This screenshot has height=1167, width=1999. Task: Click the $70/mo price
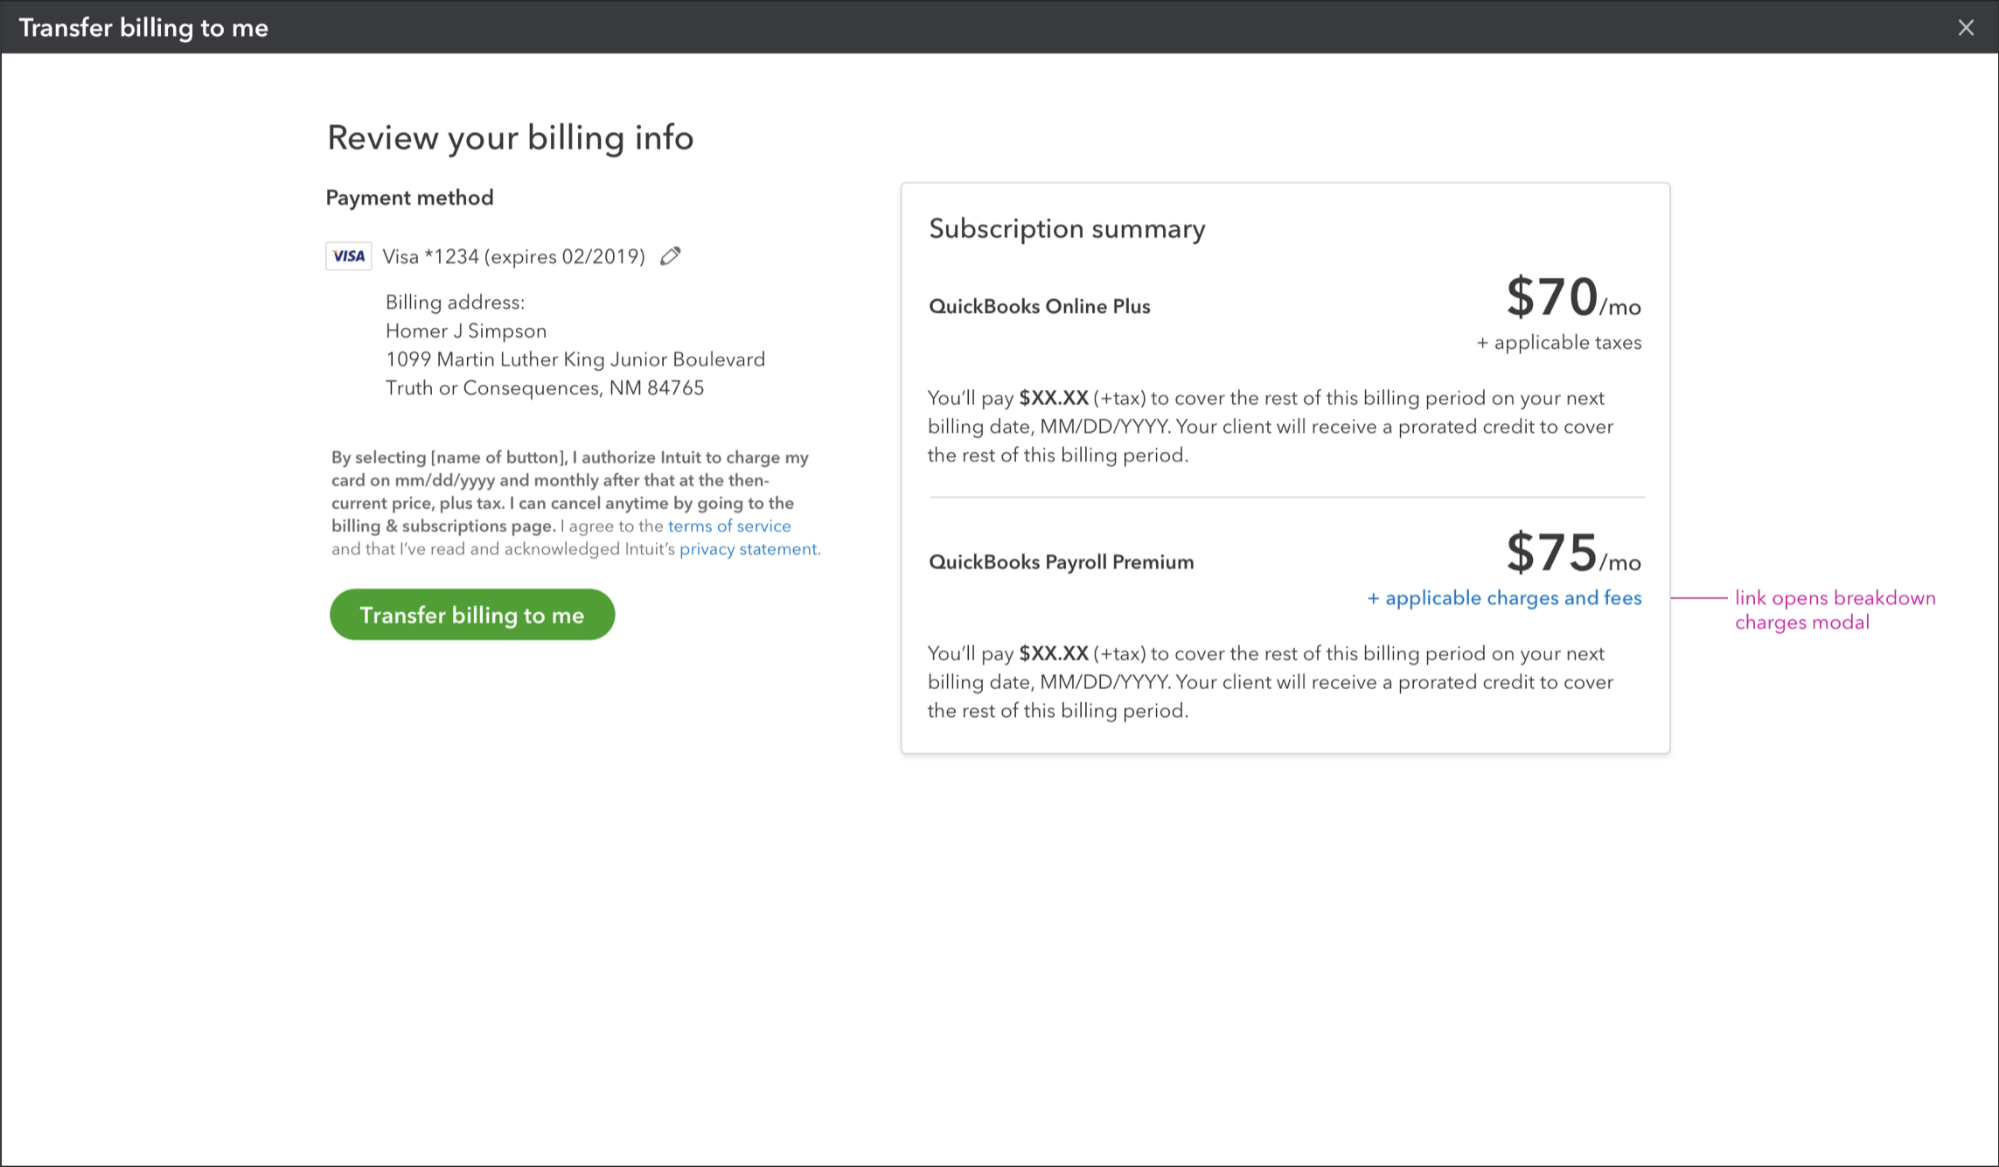(x=1574, y=297)
